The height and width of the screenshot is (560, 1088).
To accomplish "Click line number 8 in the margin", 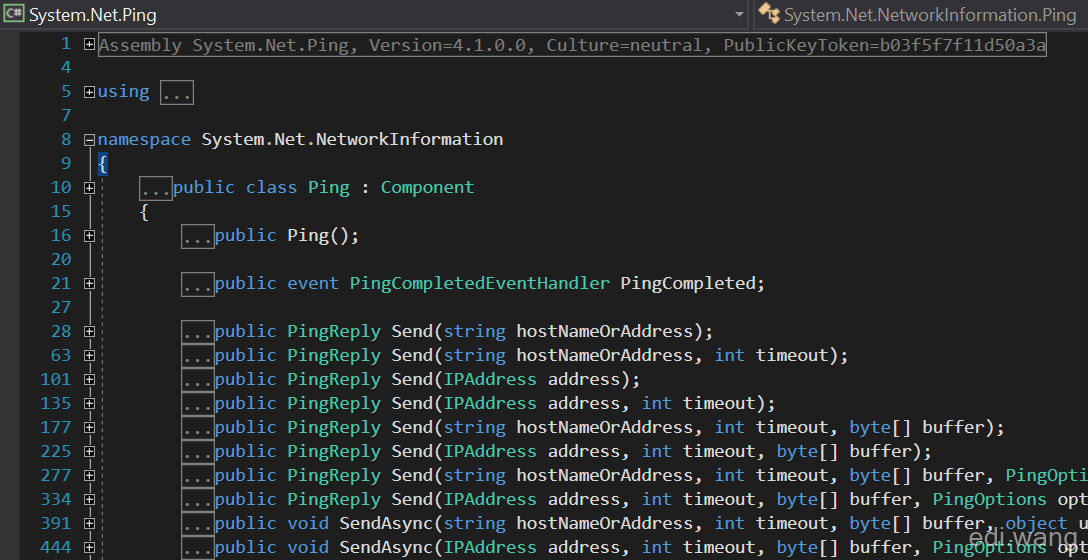I will click(x=66, y=139).
